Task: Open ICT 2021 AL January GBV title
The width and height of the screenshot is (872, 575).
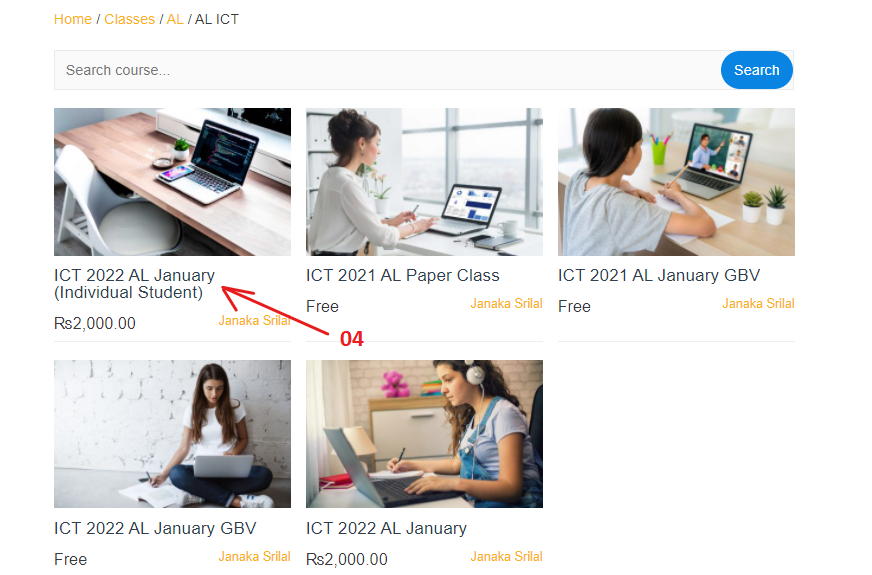Action: pos(659,275)
